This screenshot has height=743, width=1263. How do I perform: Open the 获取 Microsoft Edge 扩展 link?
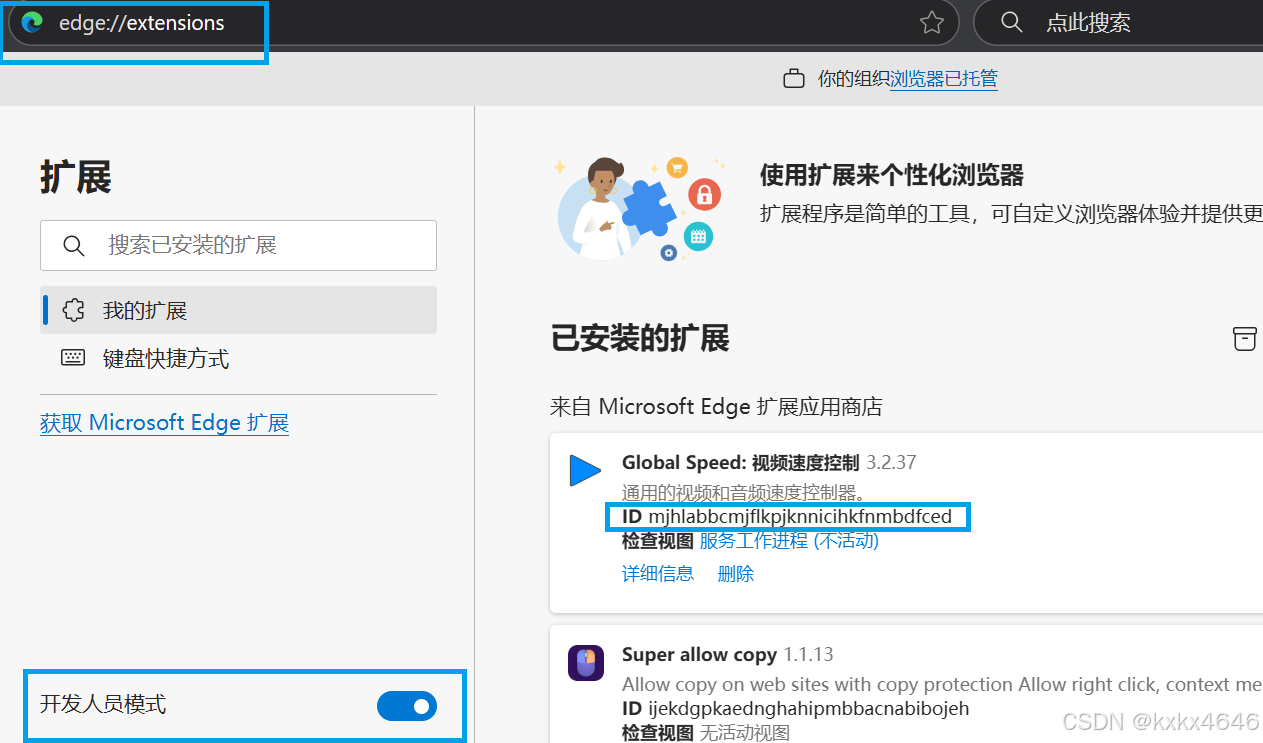(165, 423)
